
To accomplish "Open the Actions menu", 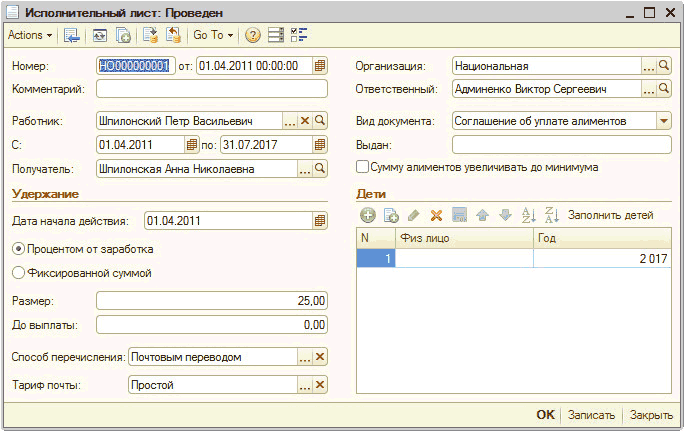I will (x=30, y=35).
